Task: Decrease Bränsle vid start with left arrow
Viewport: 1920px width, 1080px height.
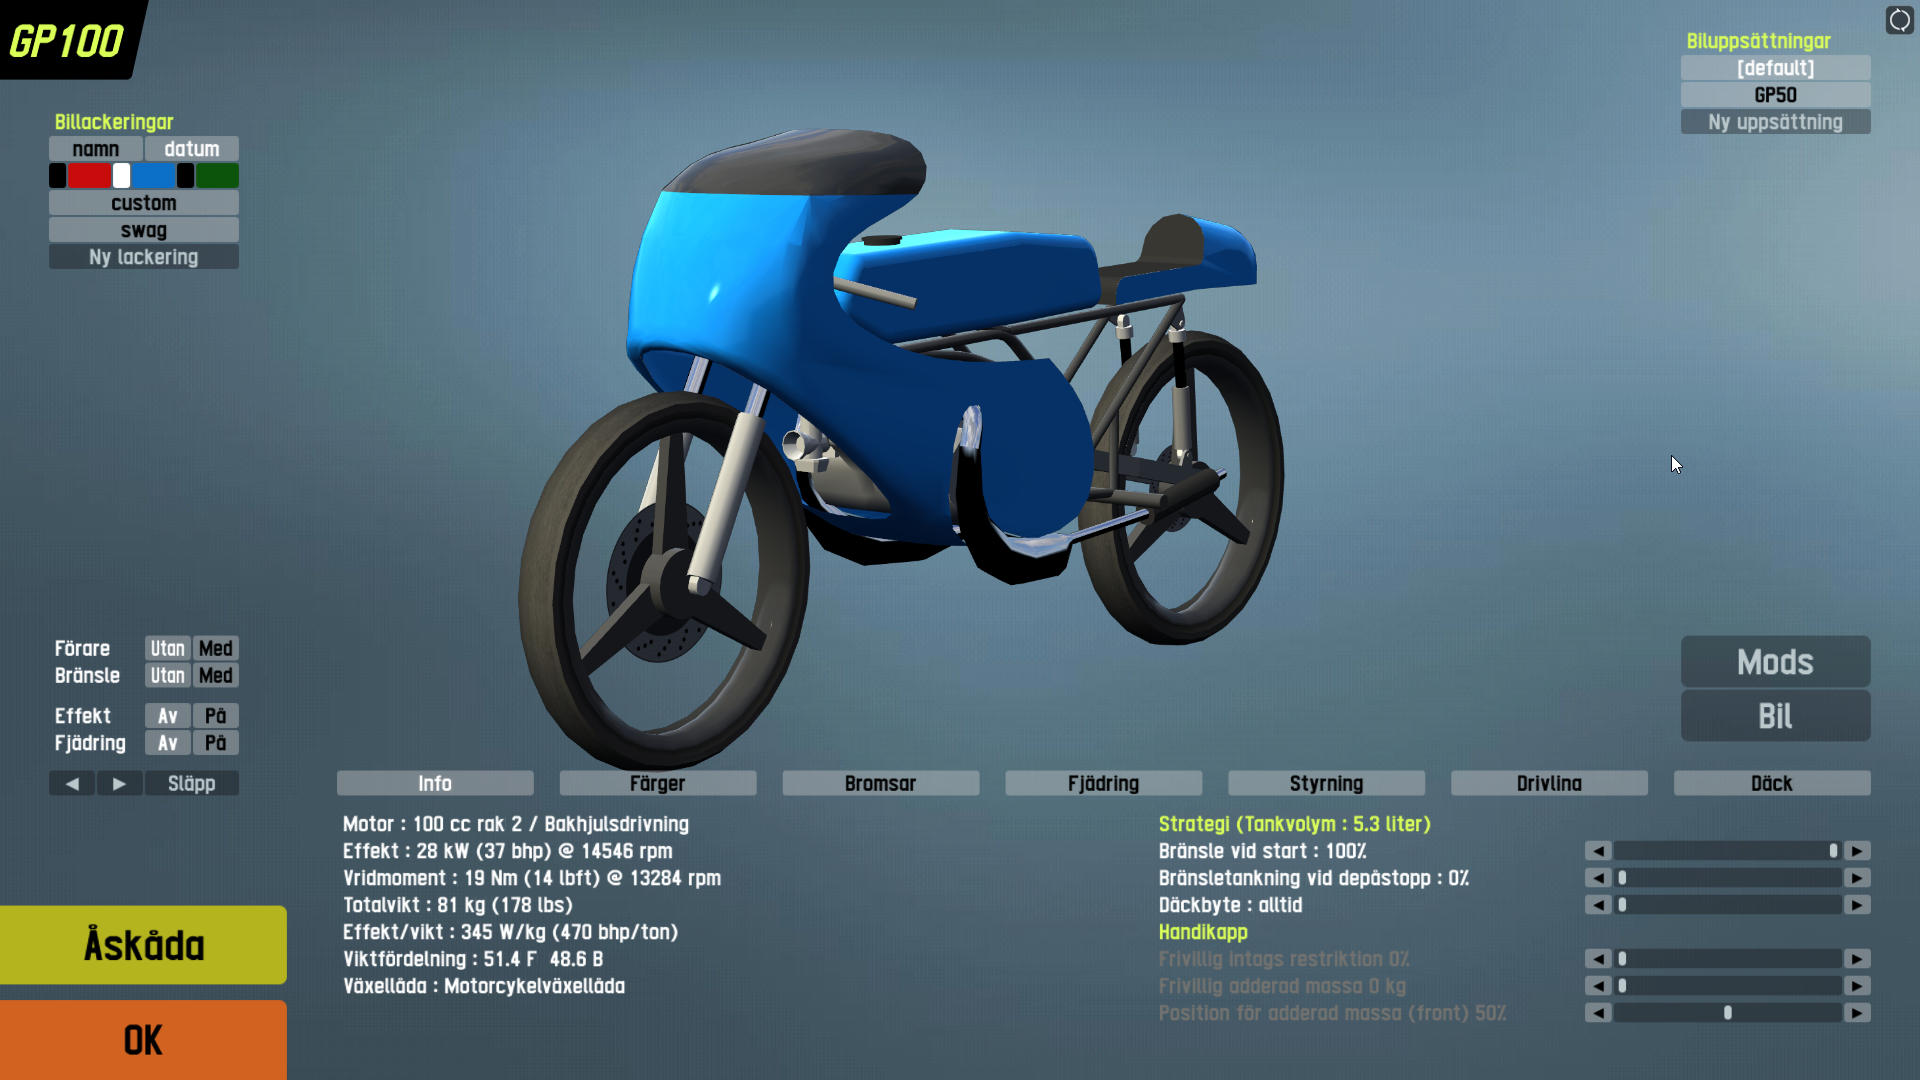Action: click(1598, 851)
